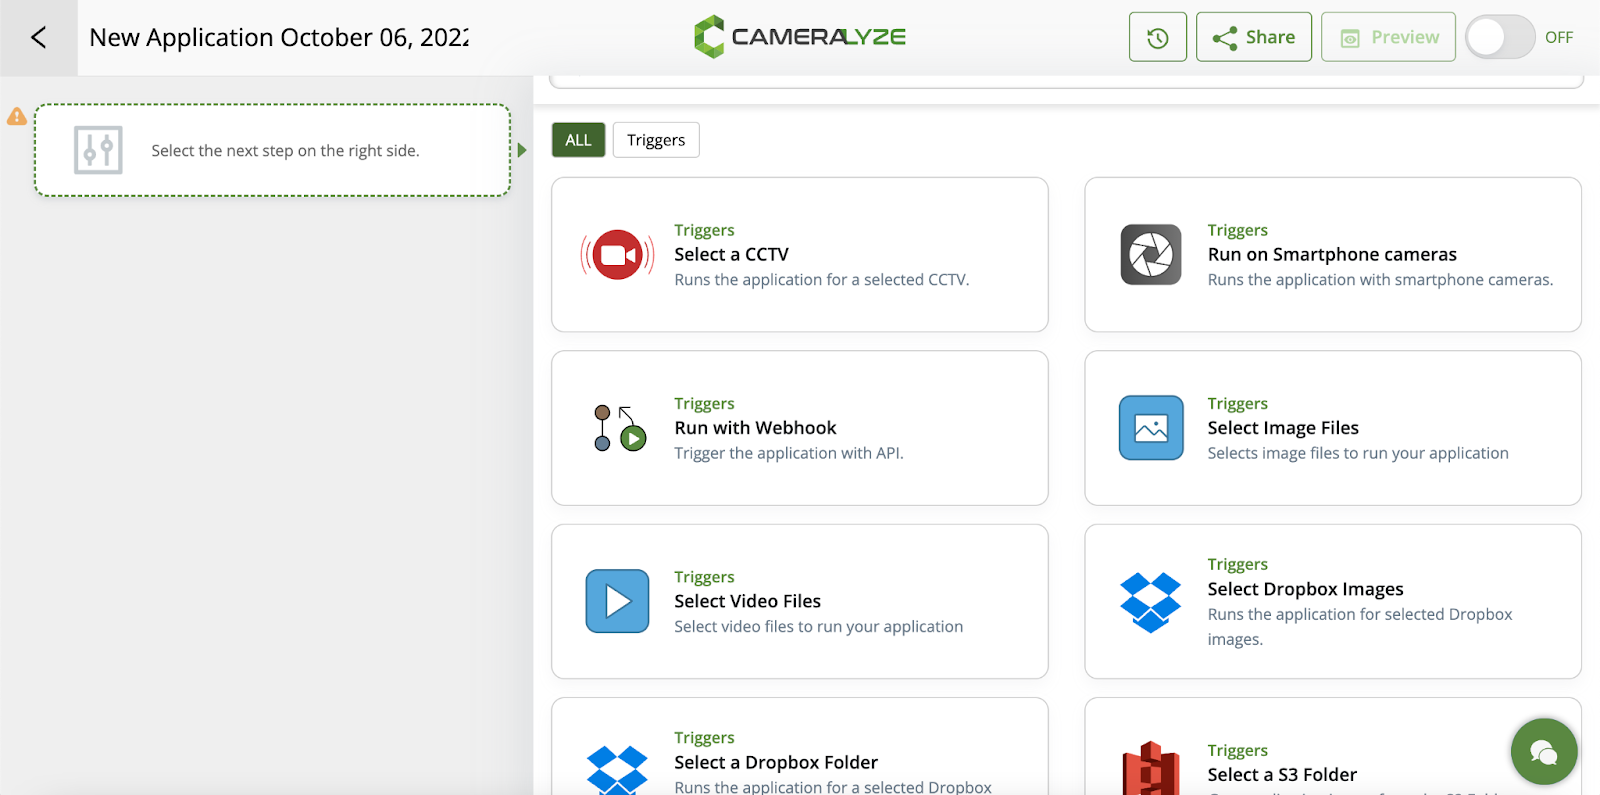Click the Dropbox icon in Dropbox Folder card
Image resolution: width=1600 pixels, height=795 pixels.
617,771
